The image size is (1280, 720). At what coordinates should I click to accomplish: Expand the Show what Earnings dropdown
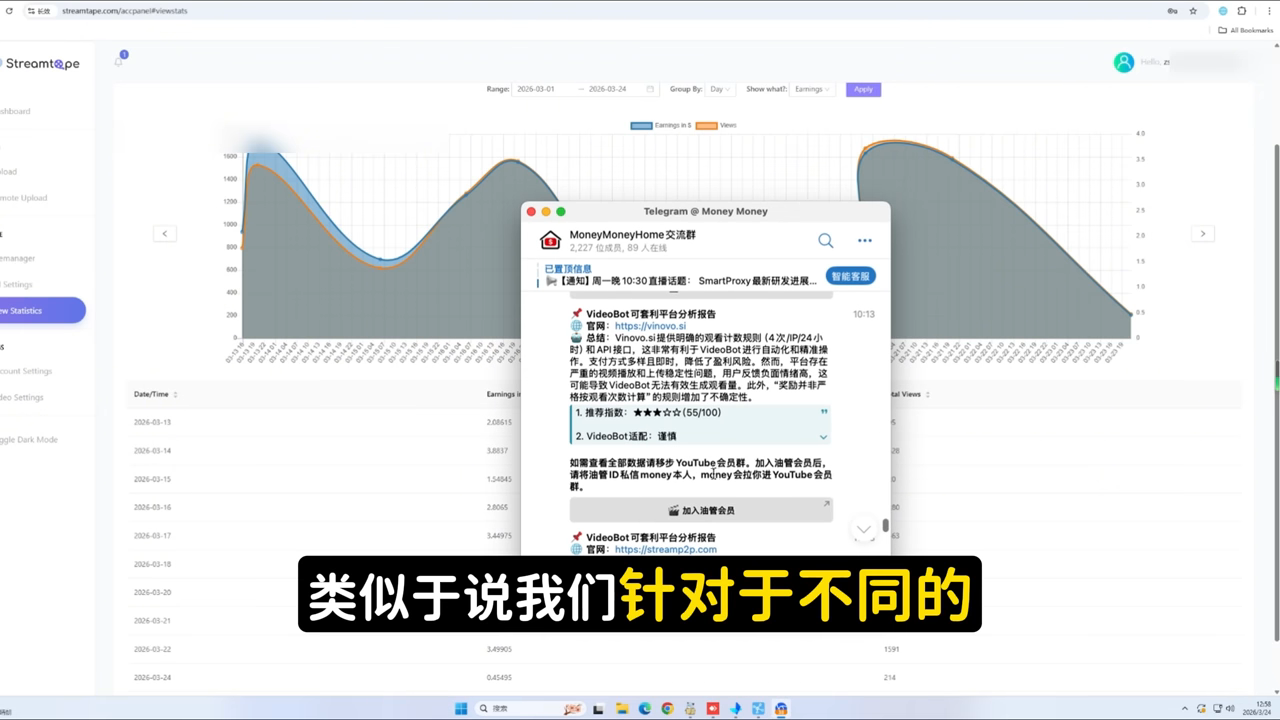[811, 89]
